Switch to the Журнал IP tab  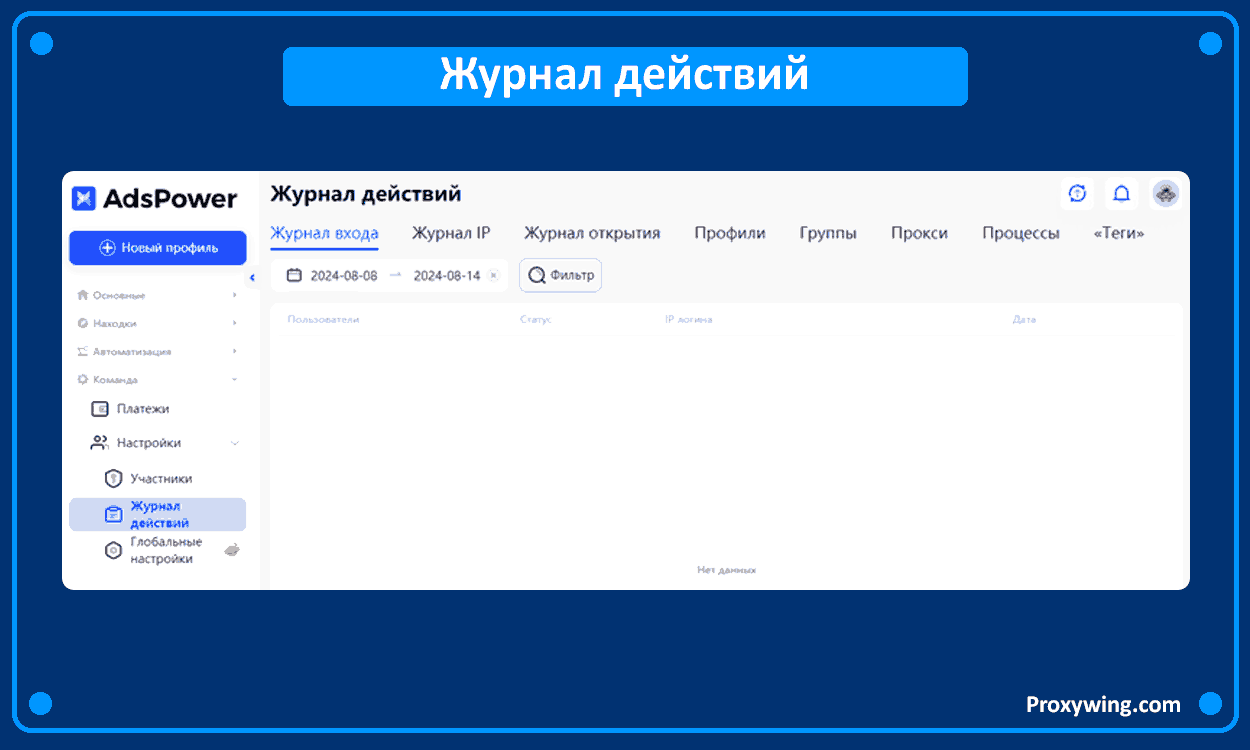tap(451, 233)
